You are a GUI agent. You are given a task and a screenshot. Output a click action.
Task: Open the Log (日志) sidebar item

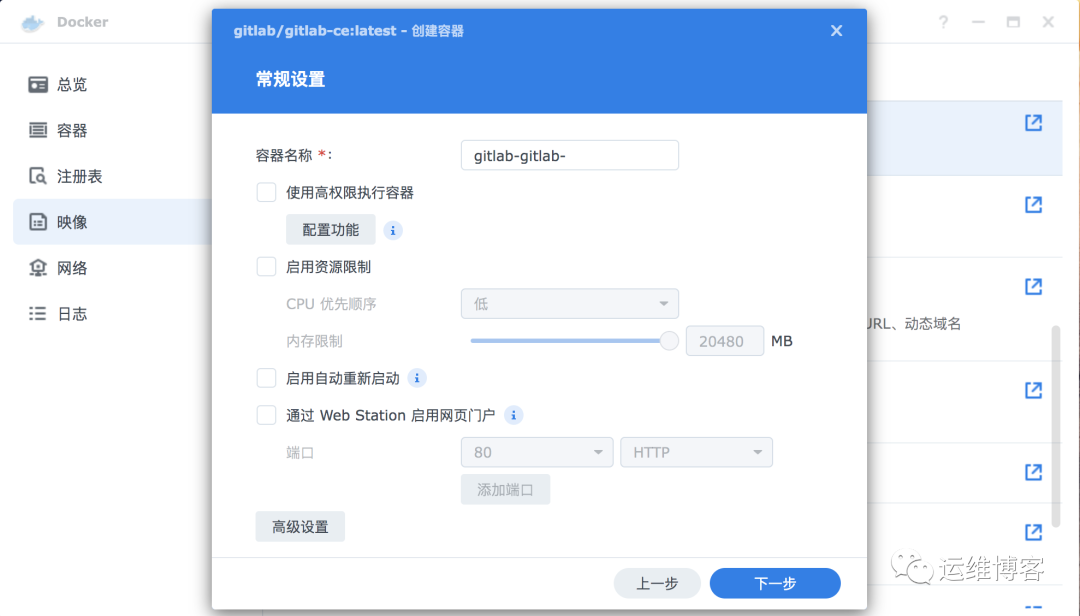[x=110, y=314]
